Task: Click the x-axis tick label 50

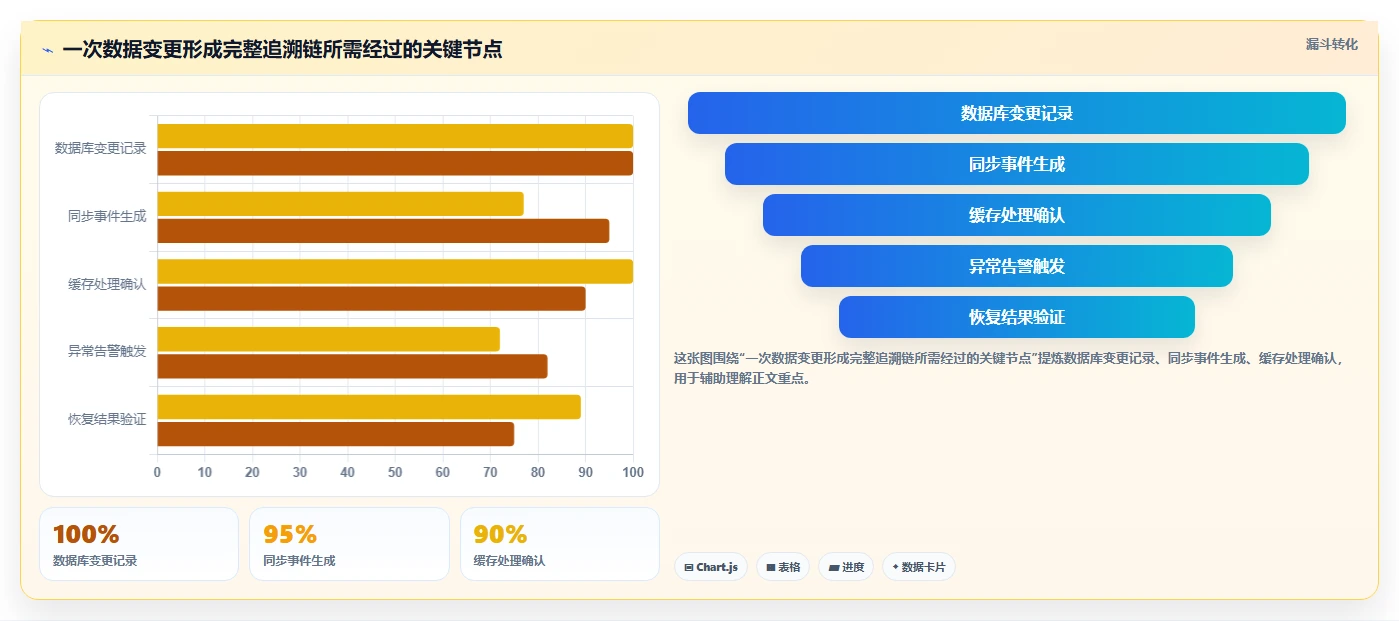Action: pos(395,472)
